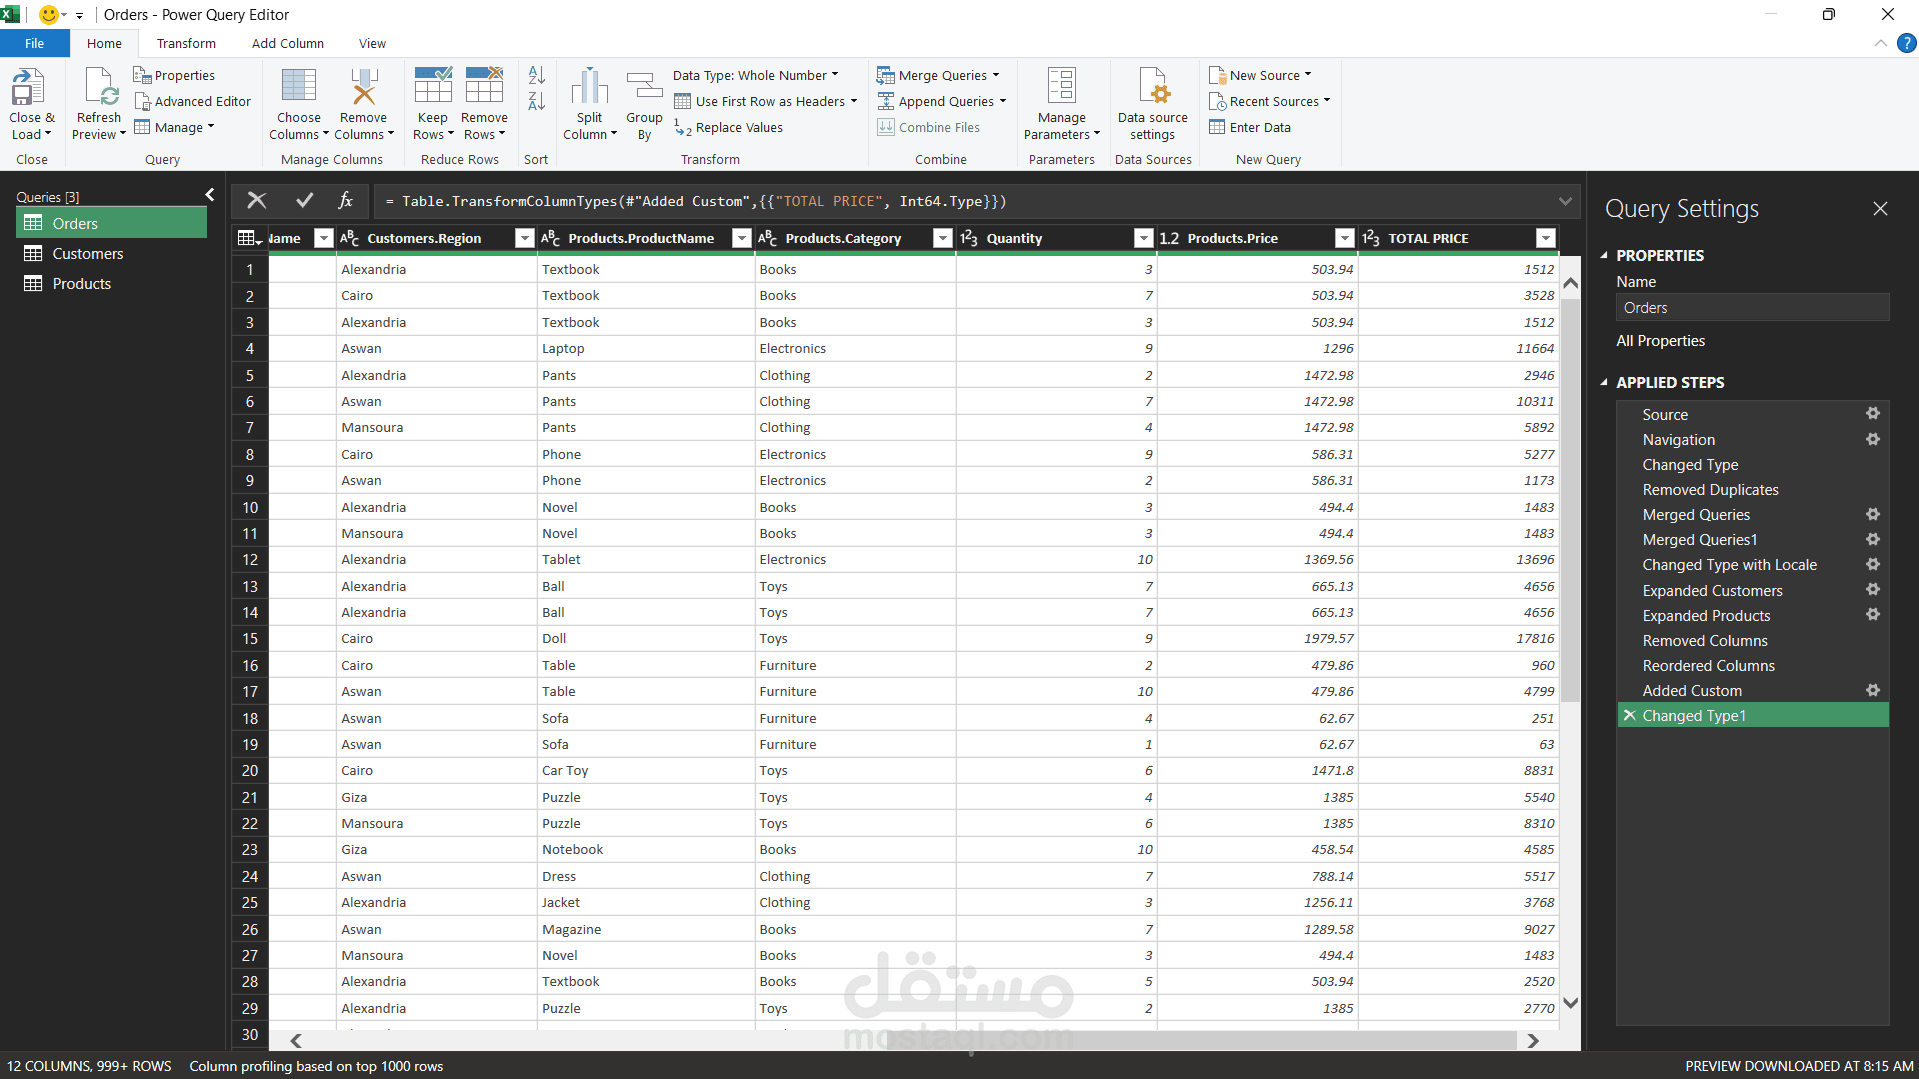
Task: Open Customers.Region column filter dropdown
Action: click(524, 238)
